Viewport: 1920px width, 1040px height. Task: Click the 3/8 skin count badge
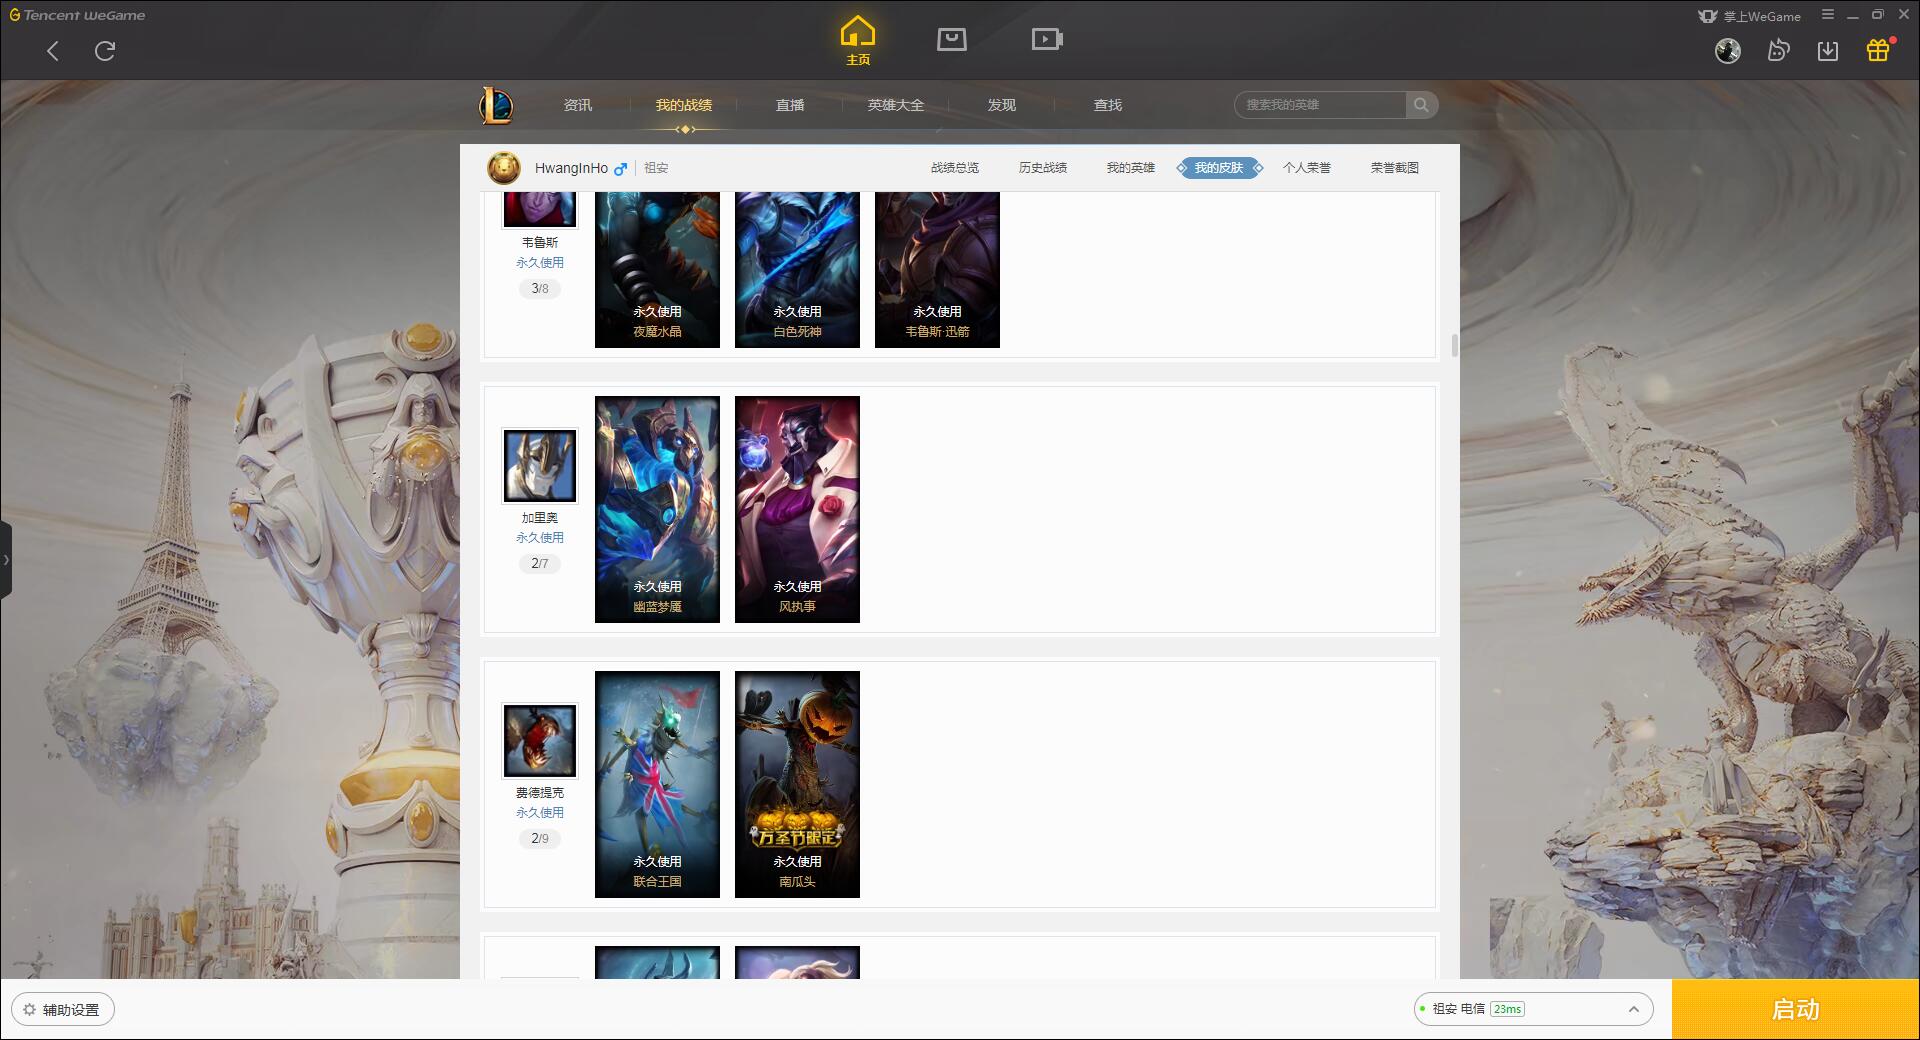point(540,289)
